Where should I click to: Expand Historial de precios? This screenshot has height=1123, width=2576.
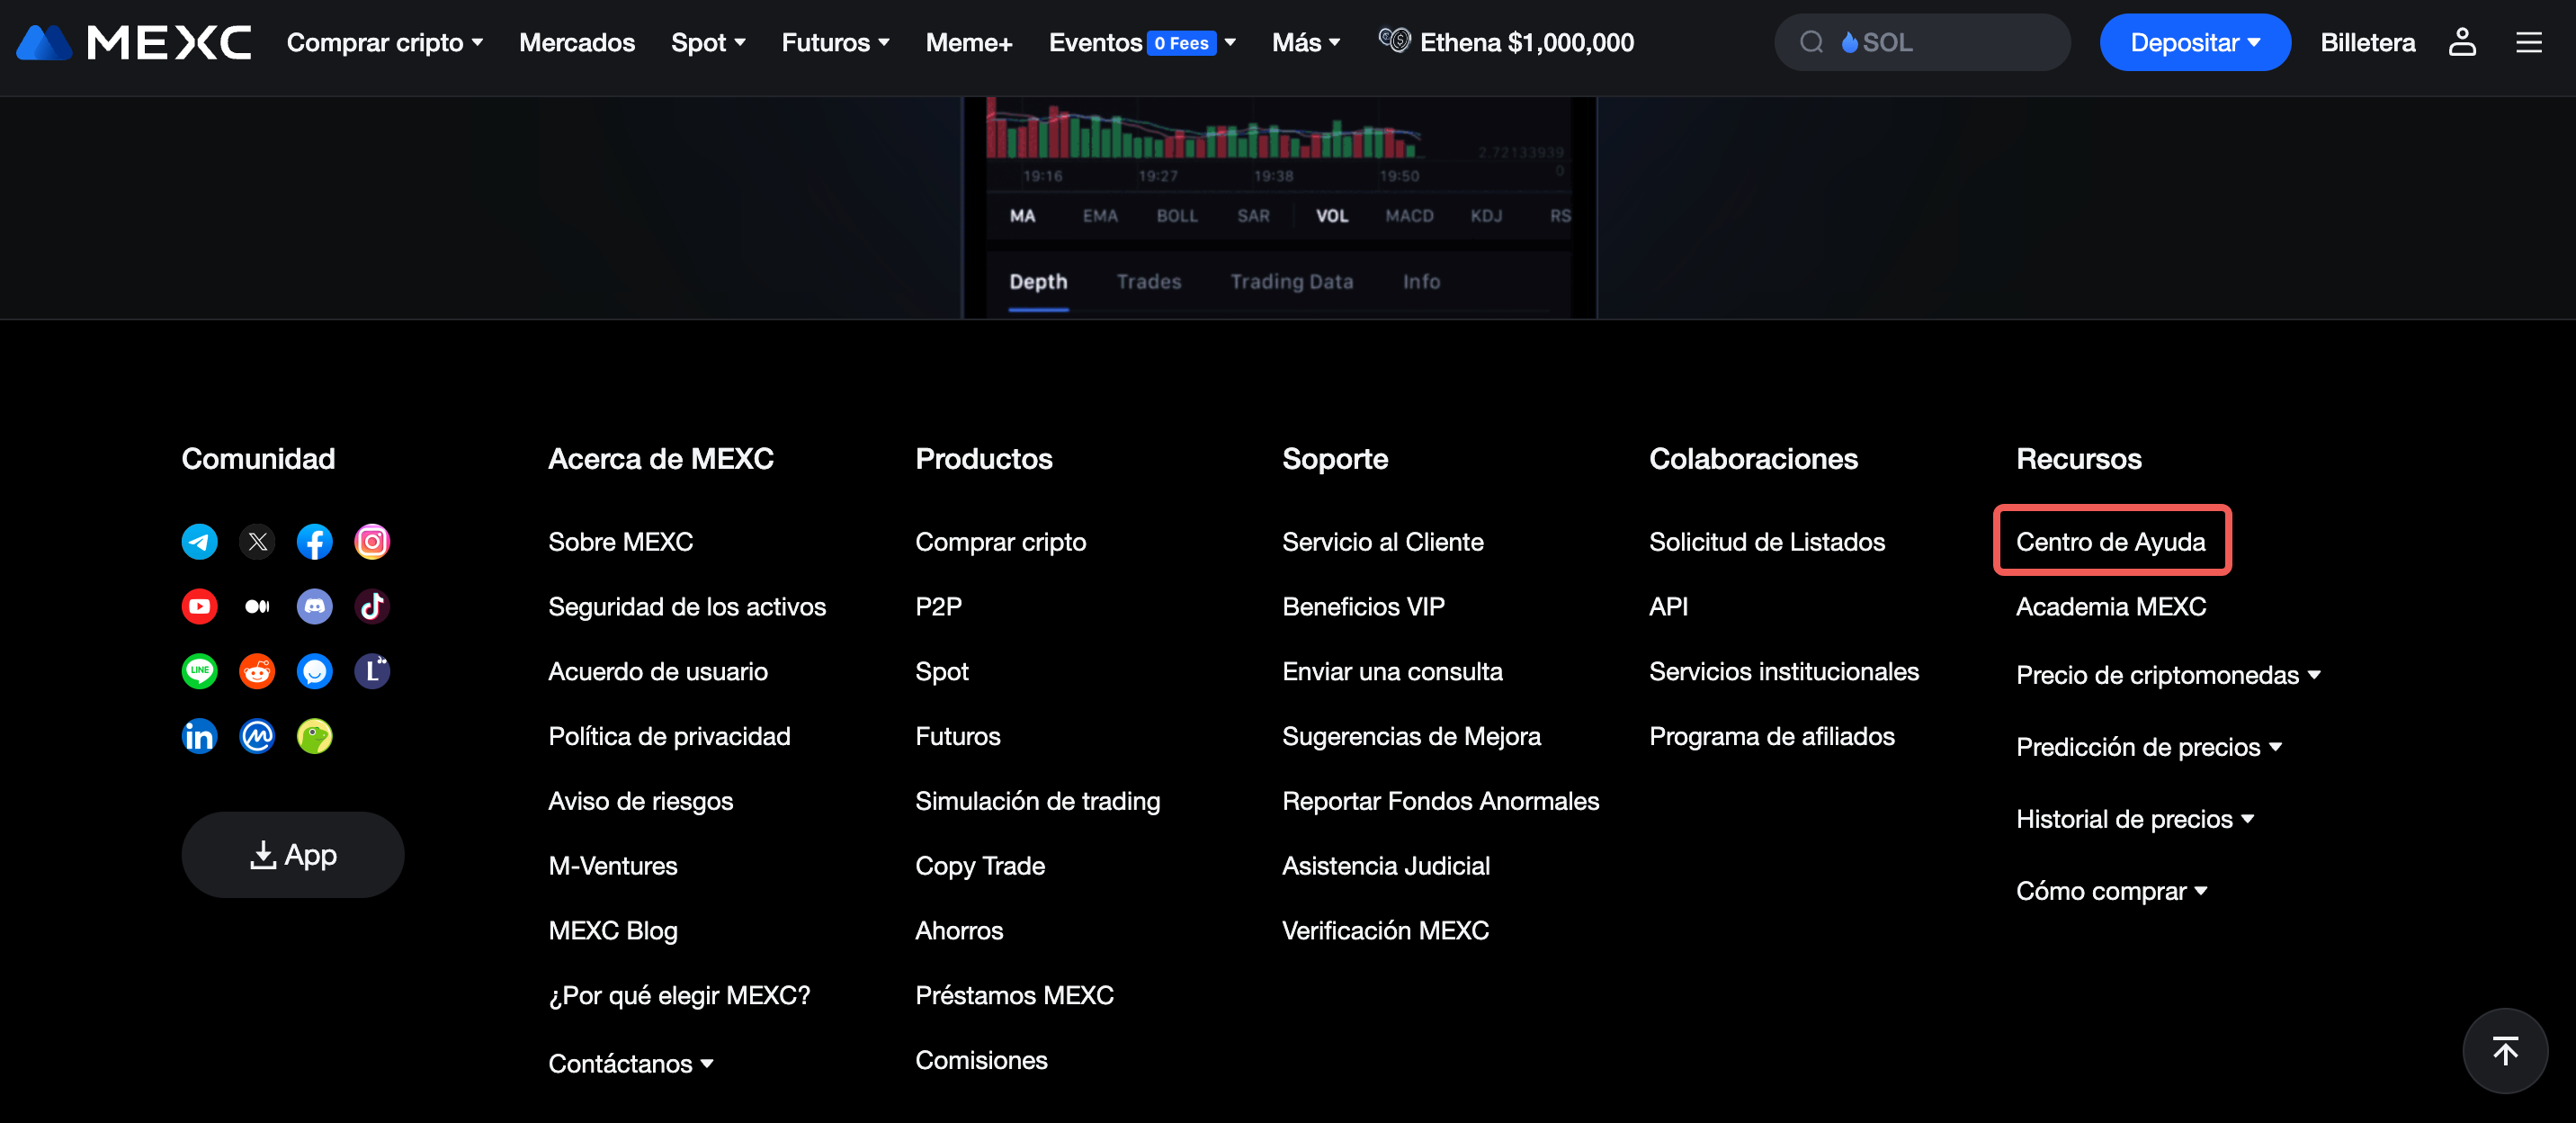click(x=2135, y=819)
